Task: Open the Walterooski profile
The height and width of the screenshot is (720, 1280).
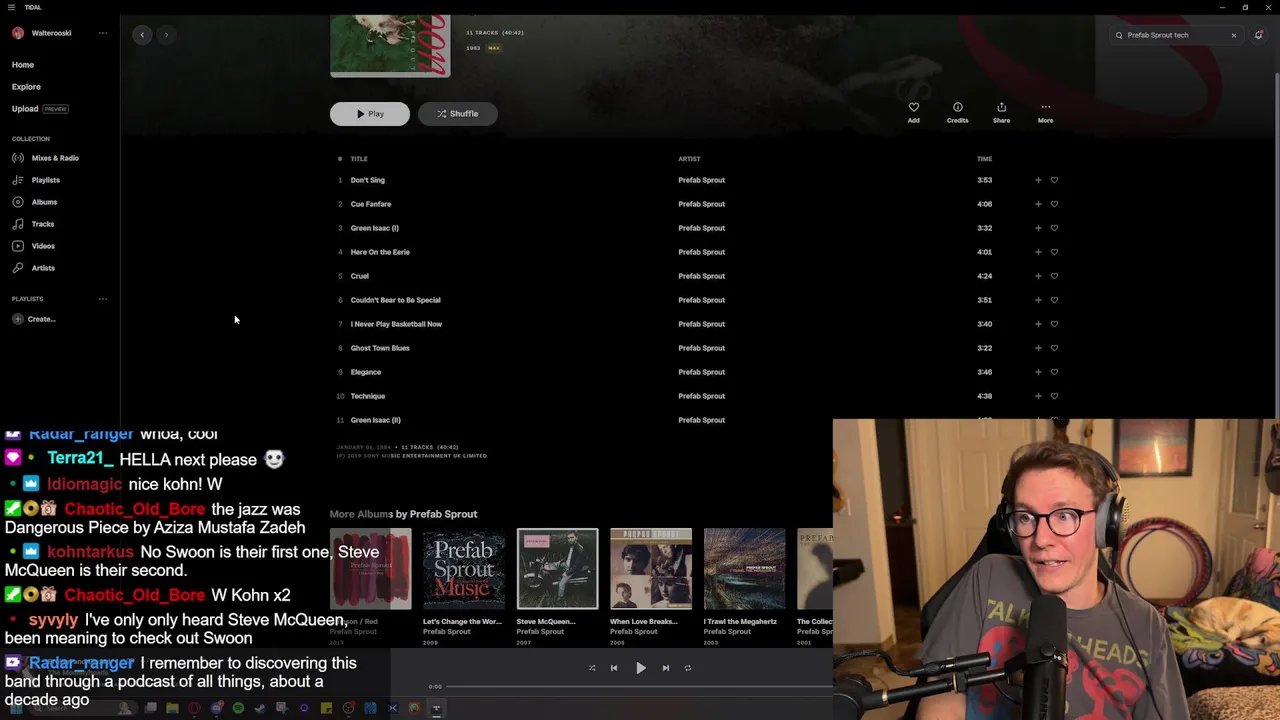Action: coord(42,33)
